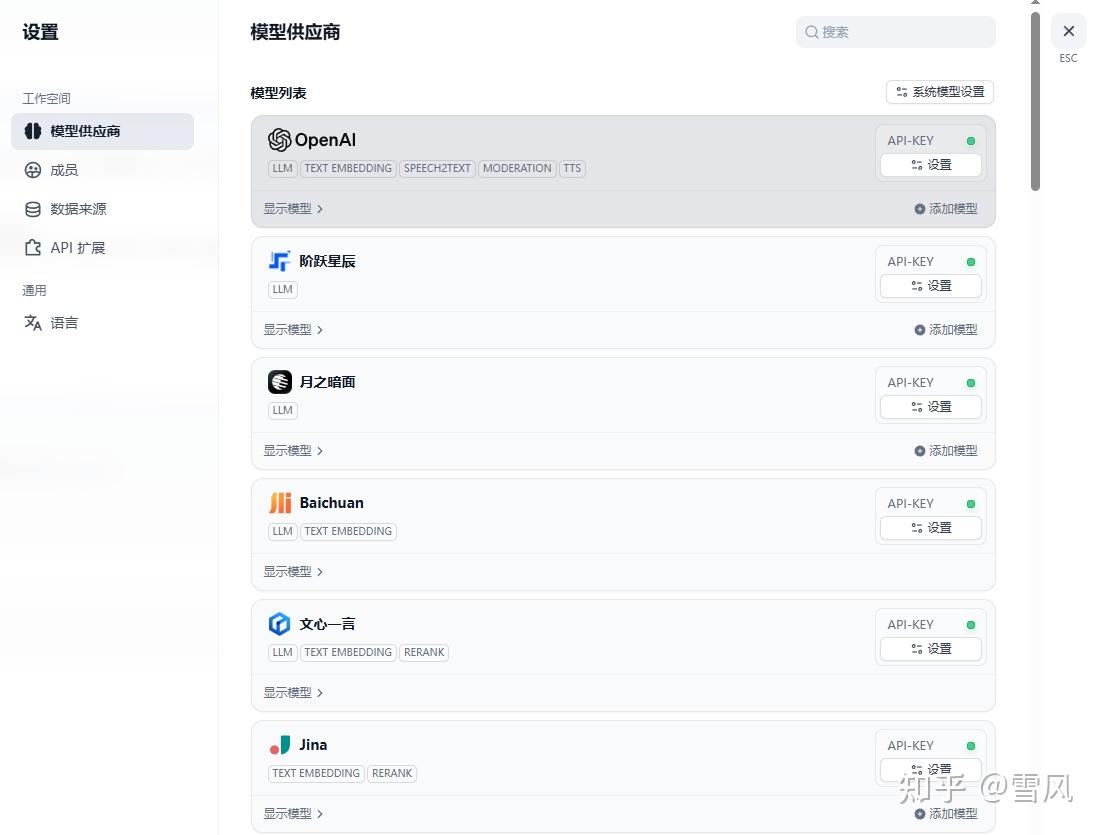
Task: Click the 文心一言 logo icon
Action: (x=279, y=624)
